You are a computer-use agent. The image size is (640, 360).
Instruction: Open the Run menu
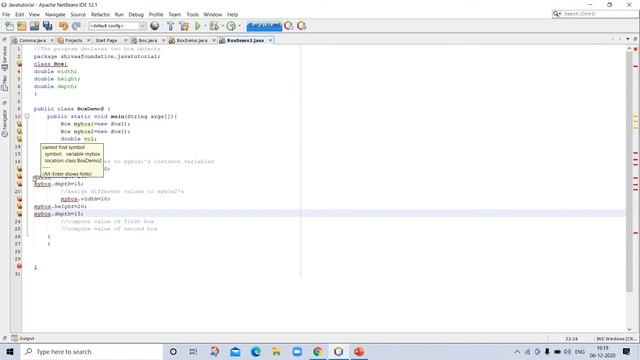[x=119, y=14]
